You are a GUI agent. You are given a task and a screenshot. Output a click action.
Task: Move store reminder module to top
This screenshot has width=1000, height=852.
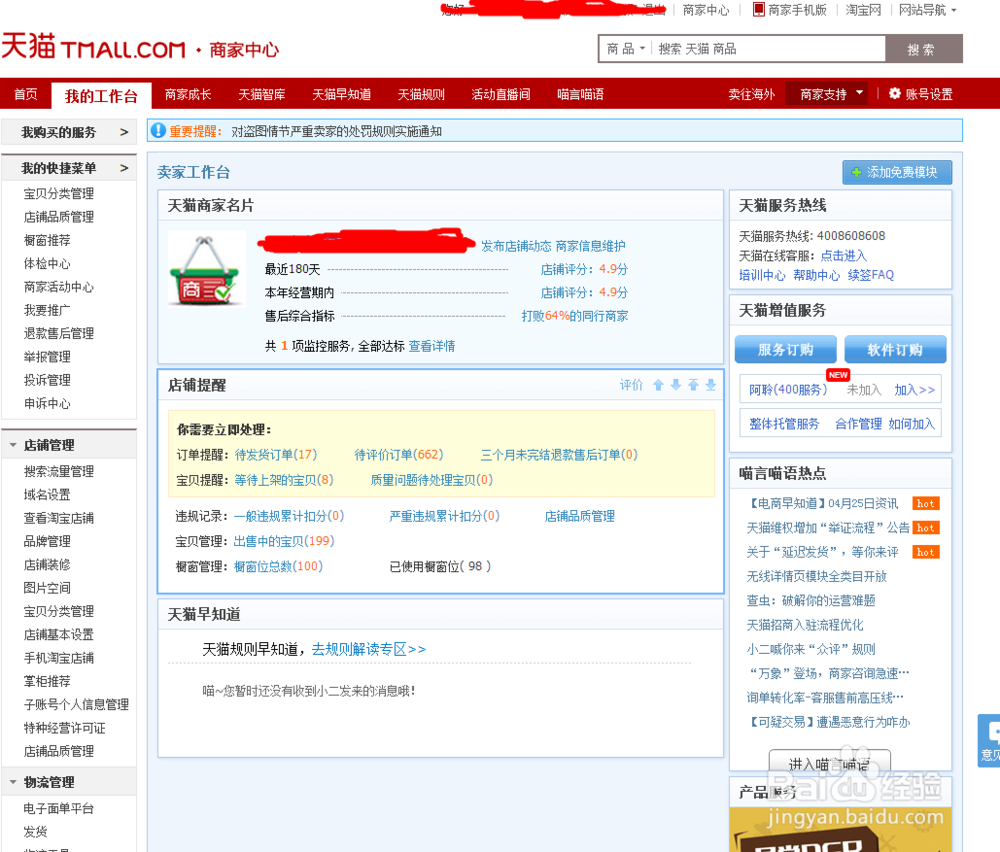[x=693, y=385]
